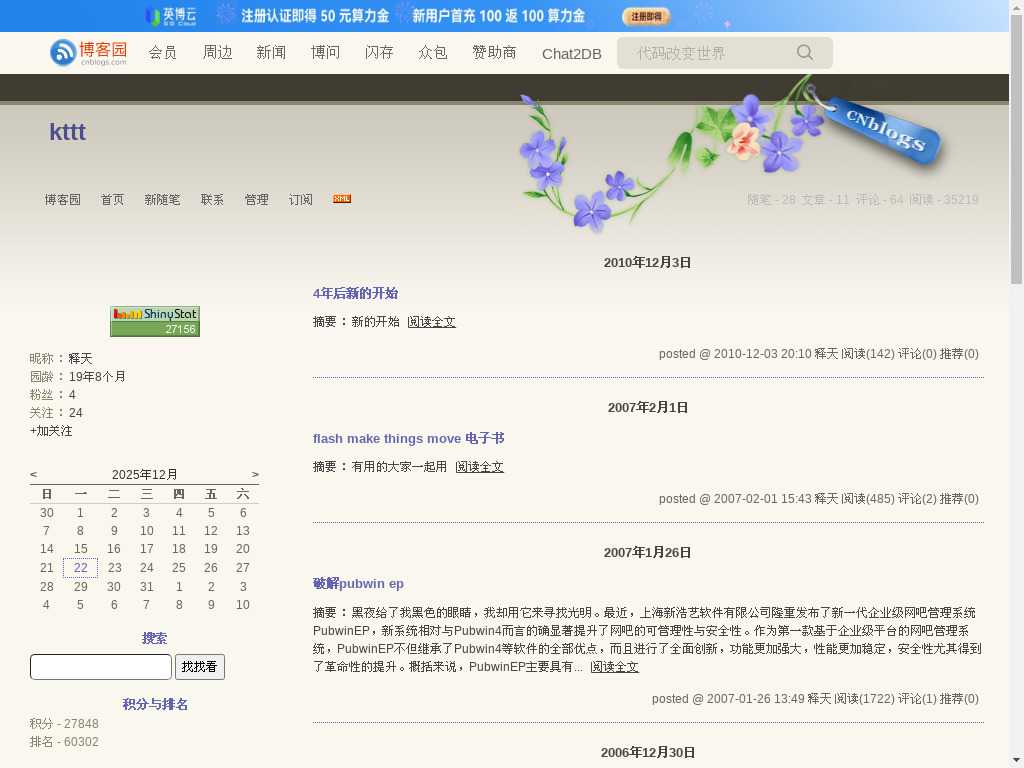This screenshot has height=768, width=1024.
Task: Focus the sidebar search text field
Action: pos(101,667)
